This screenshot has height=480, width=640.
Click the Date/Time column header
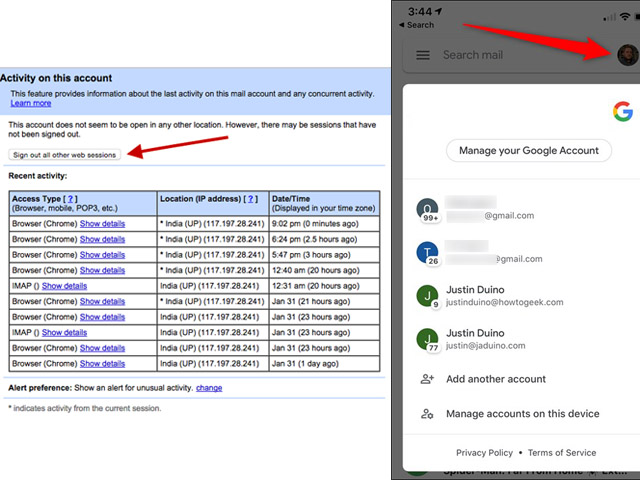324,203
